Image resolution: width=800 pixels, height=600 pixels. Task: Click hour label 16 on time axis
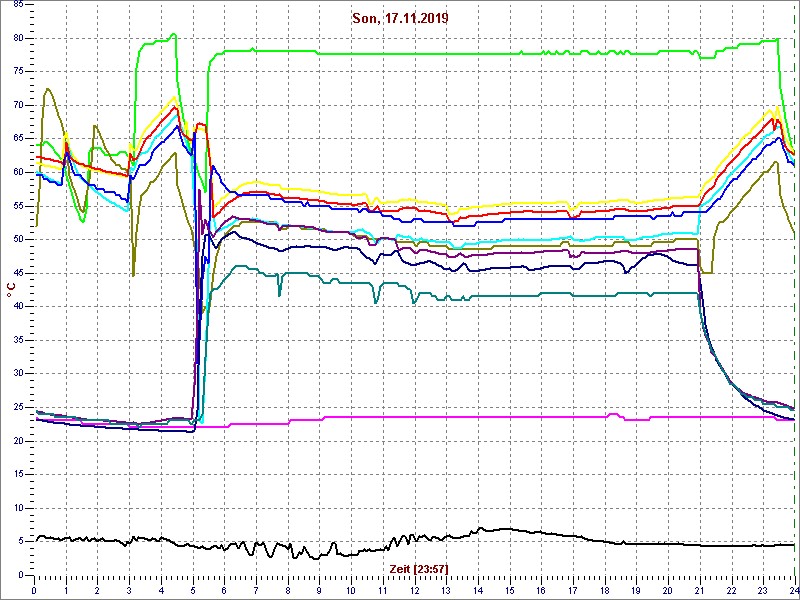click(x=541, y=589)
